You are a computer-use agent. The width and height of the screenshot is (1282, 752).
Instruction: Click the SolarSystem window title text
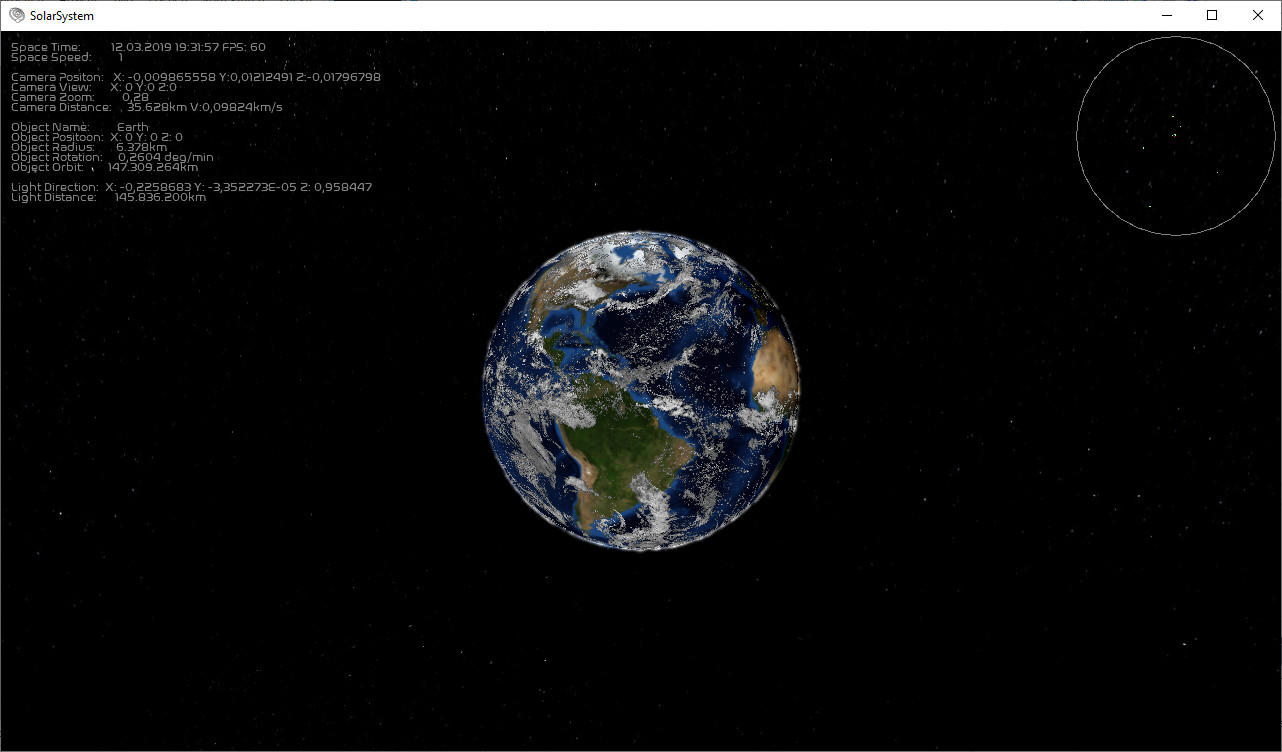coord(62,16)
